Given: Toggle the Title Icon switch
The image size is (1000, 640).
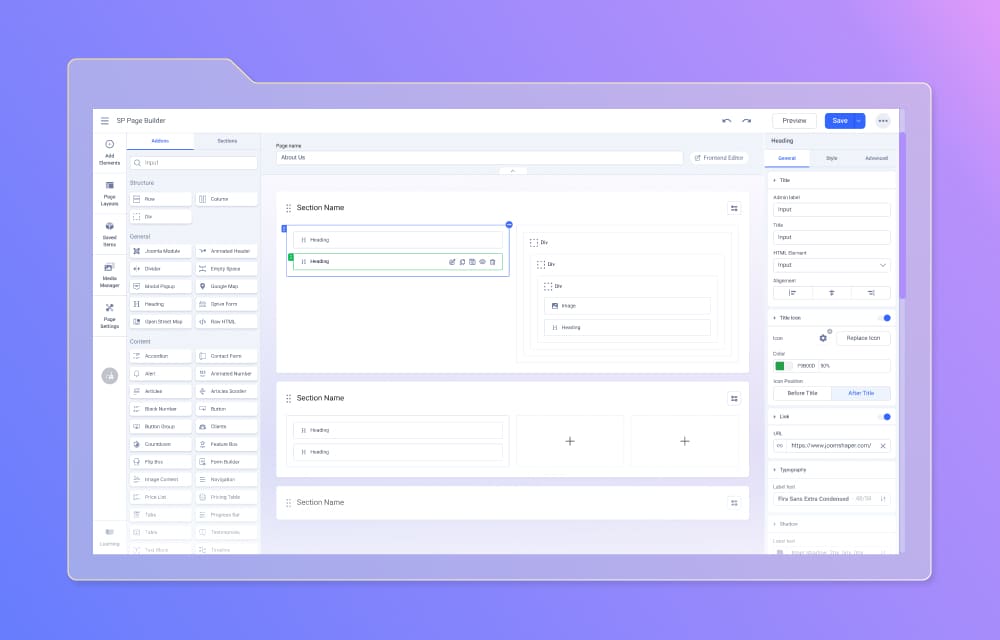Looking at the screenshot, I should pos(885,317).
